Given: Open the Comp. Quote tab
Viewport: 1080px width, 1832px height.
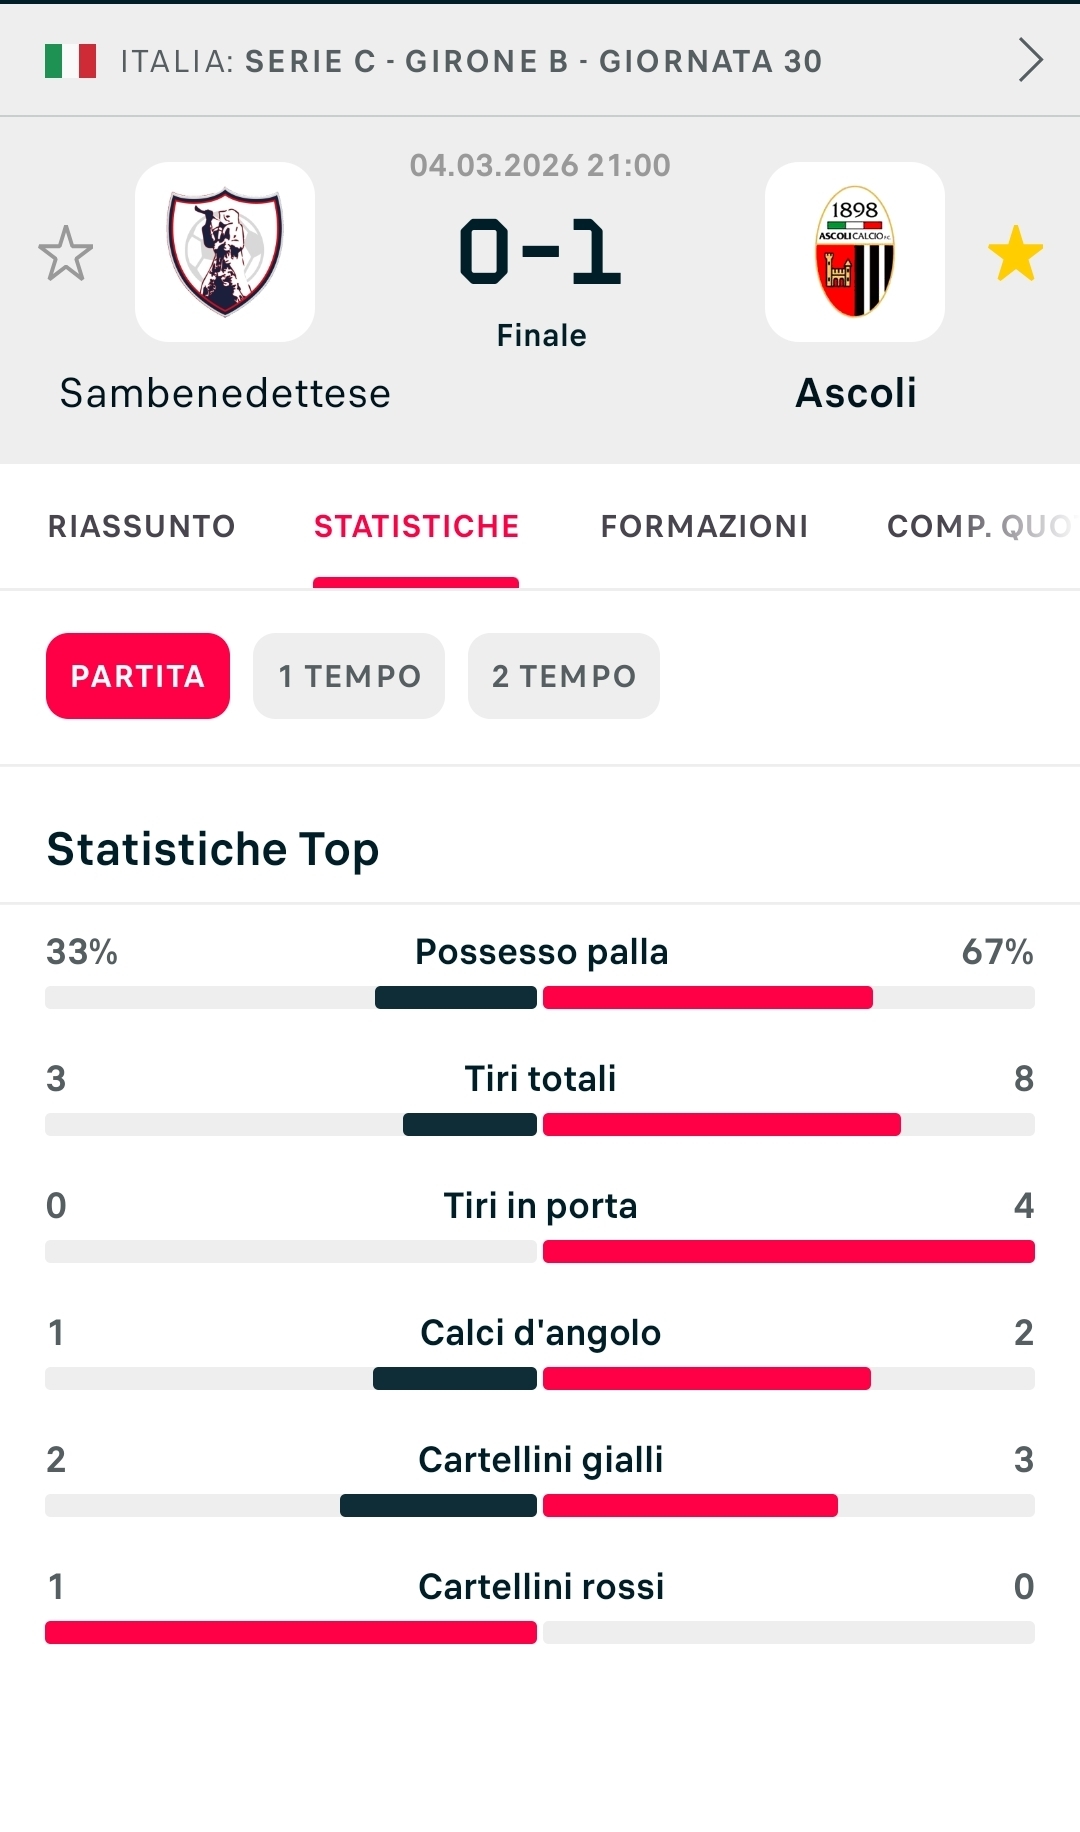Looking at the screenshot, I should [978, 526].
